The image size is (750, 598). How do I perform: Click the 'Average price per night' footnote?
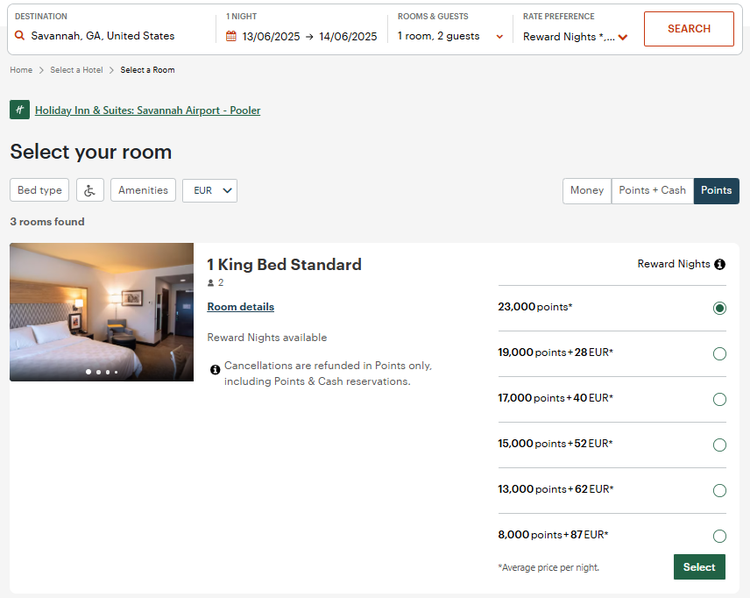click(549, 567)
